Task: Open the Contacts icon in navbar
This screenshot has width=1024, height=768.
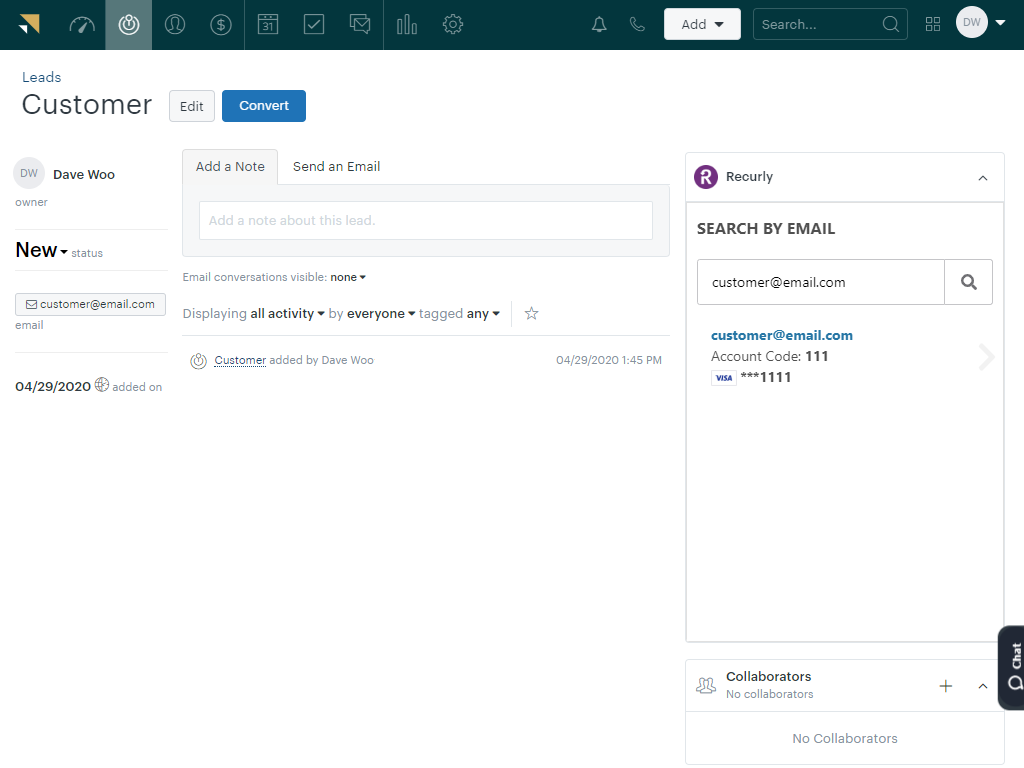Action: tap(175, 25)
